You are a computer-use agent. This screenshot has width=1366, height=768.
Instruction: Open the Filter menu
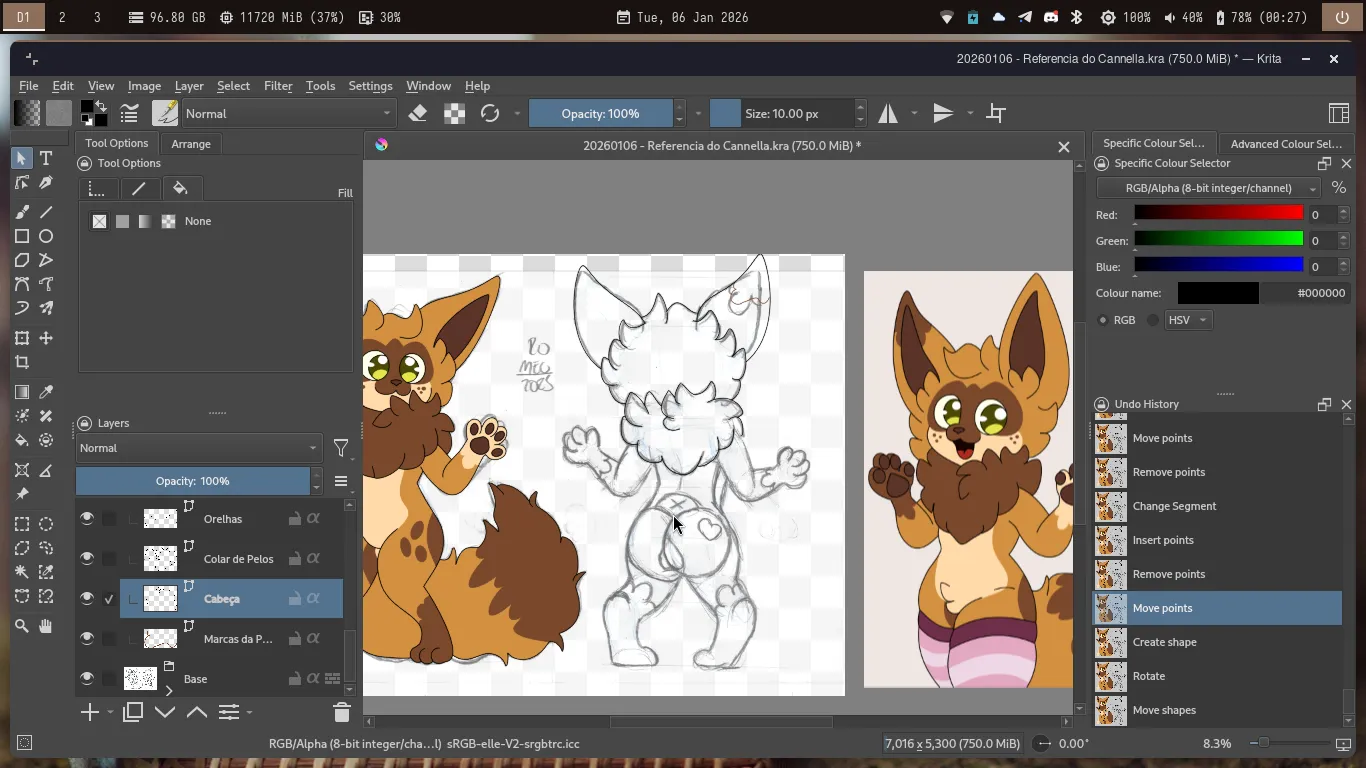(278, 86)
